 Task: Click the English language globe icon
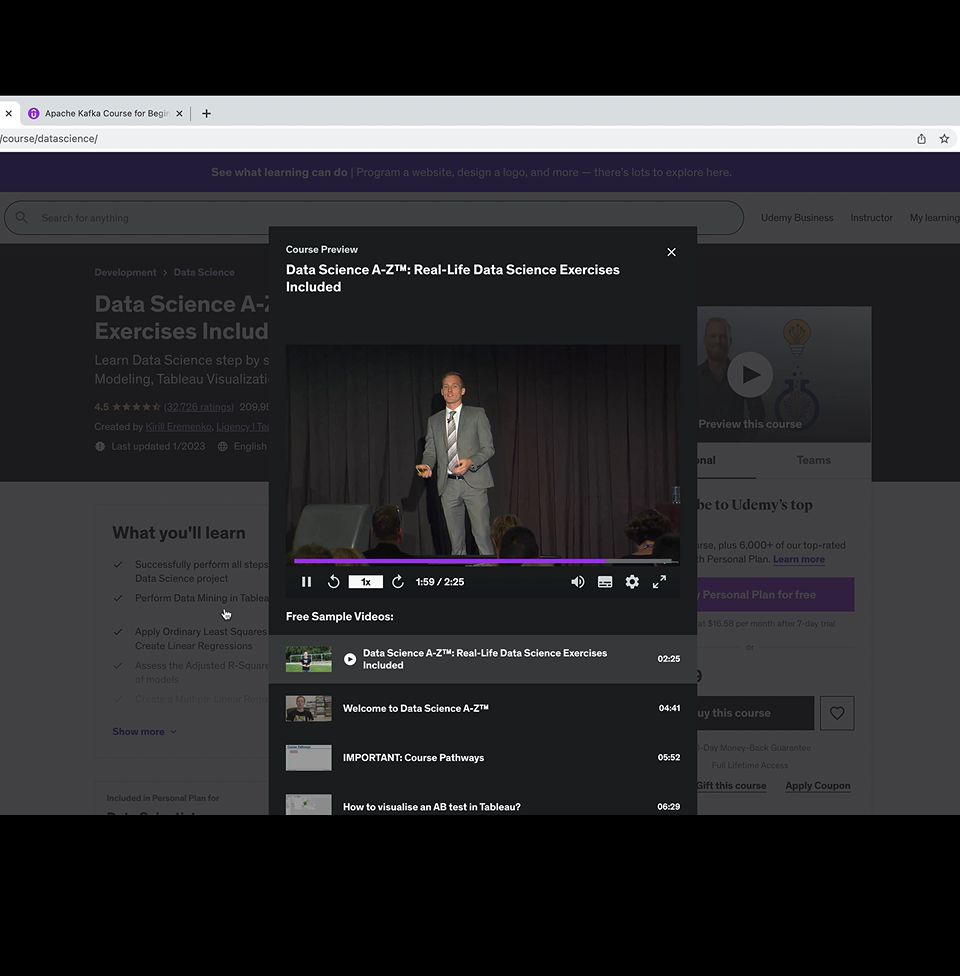coord(222,446)
